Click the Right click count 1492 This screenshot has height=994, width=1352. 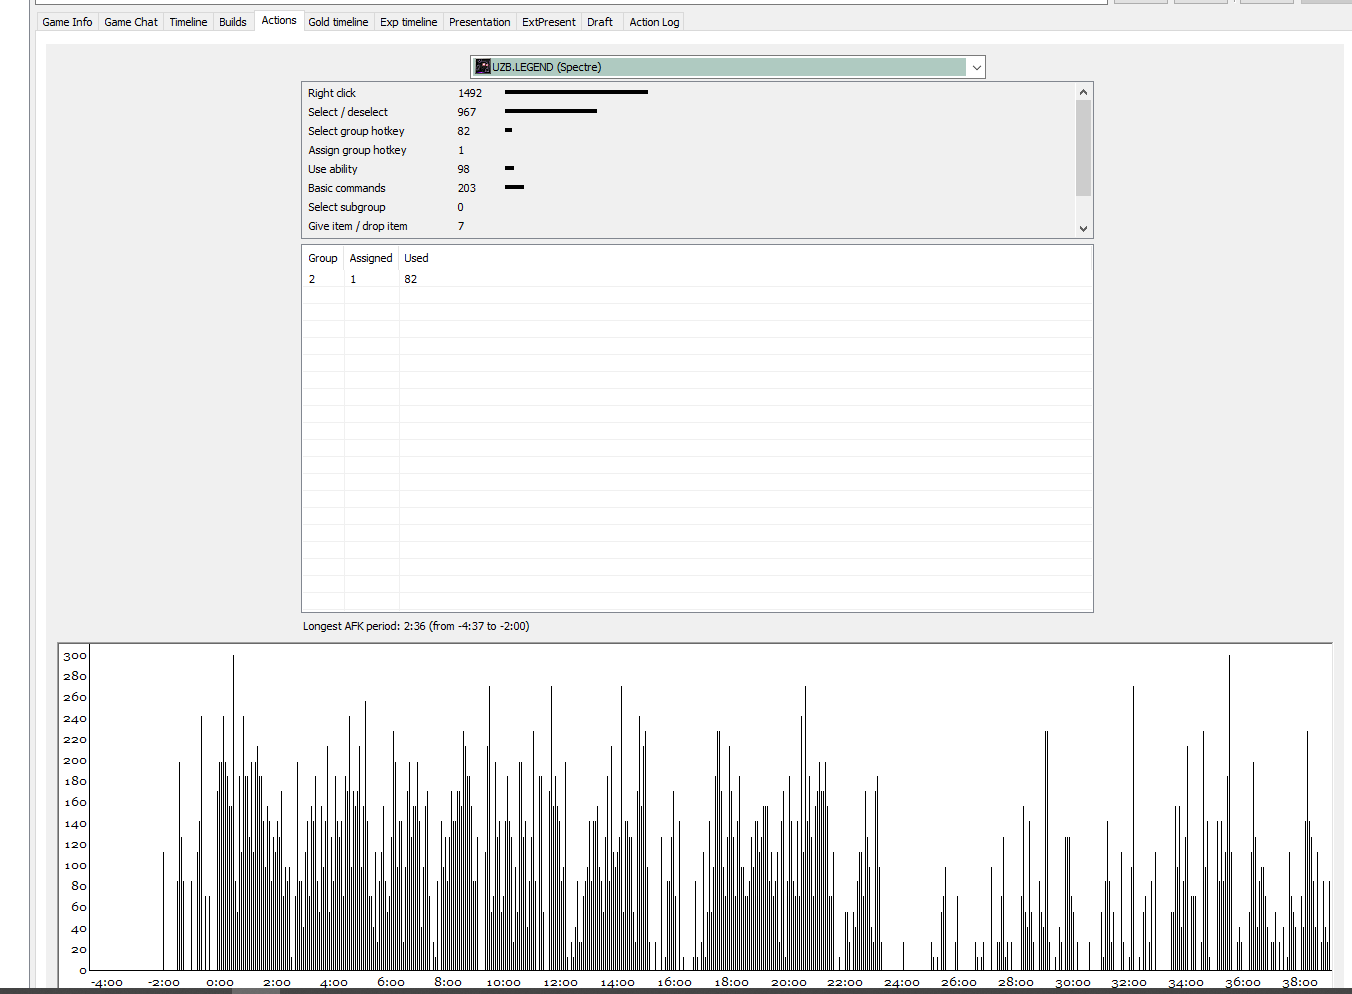click(x=470, y=93)
